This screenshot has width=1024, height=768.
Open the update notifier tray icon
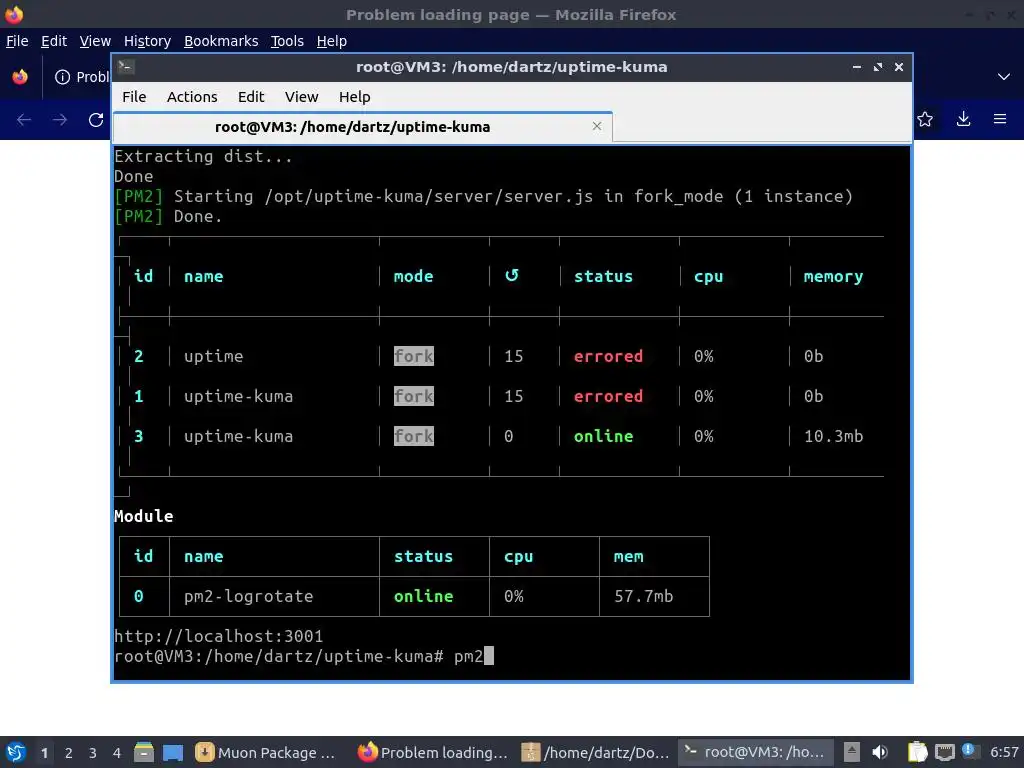(968, 750)
